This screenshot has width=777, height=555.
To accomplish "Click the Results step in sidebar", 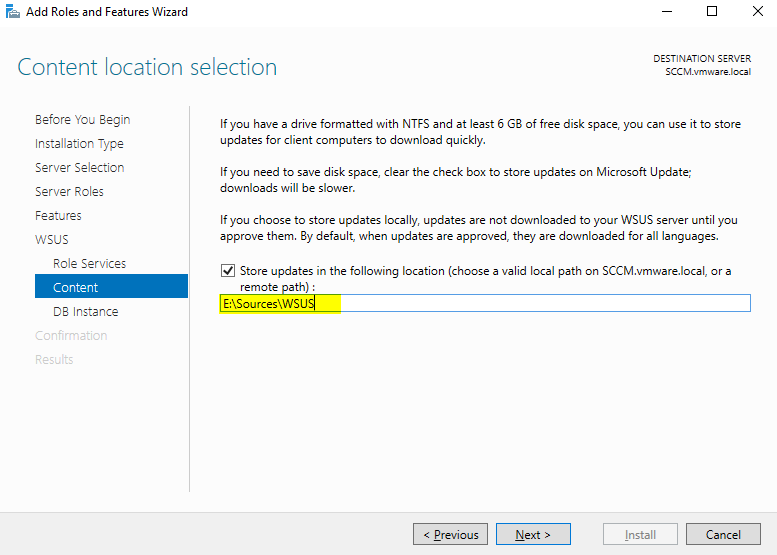I will click(x=54, y=359).
